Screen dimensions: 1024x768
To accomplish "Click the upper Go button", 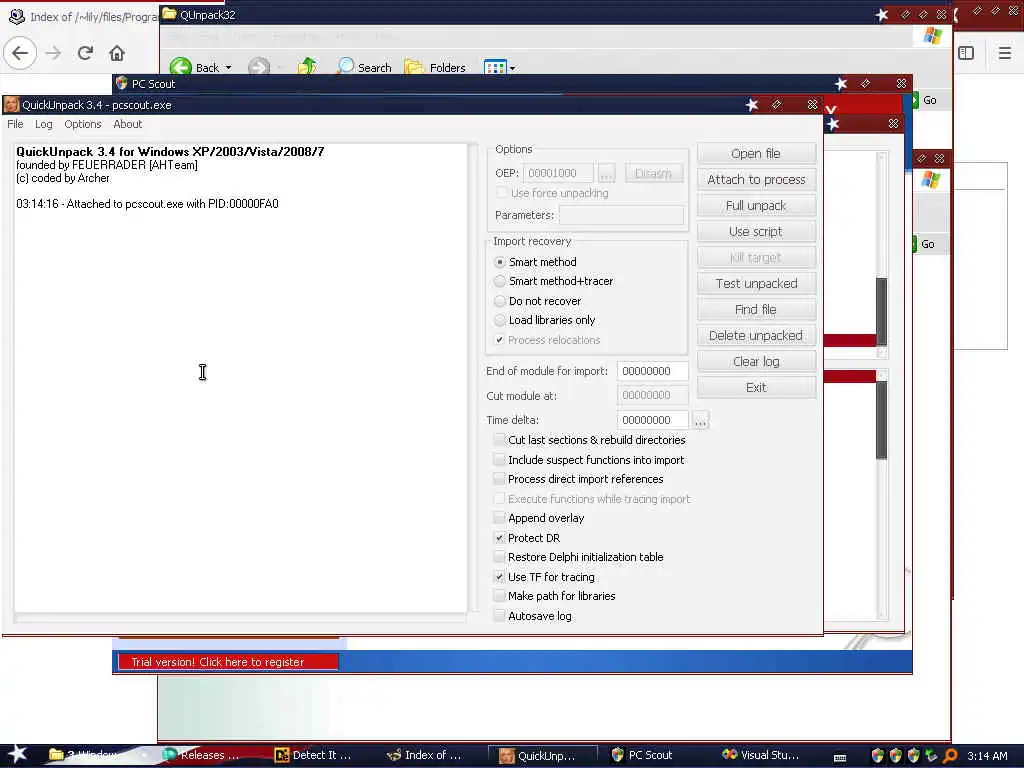I will (925, 100).
